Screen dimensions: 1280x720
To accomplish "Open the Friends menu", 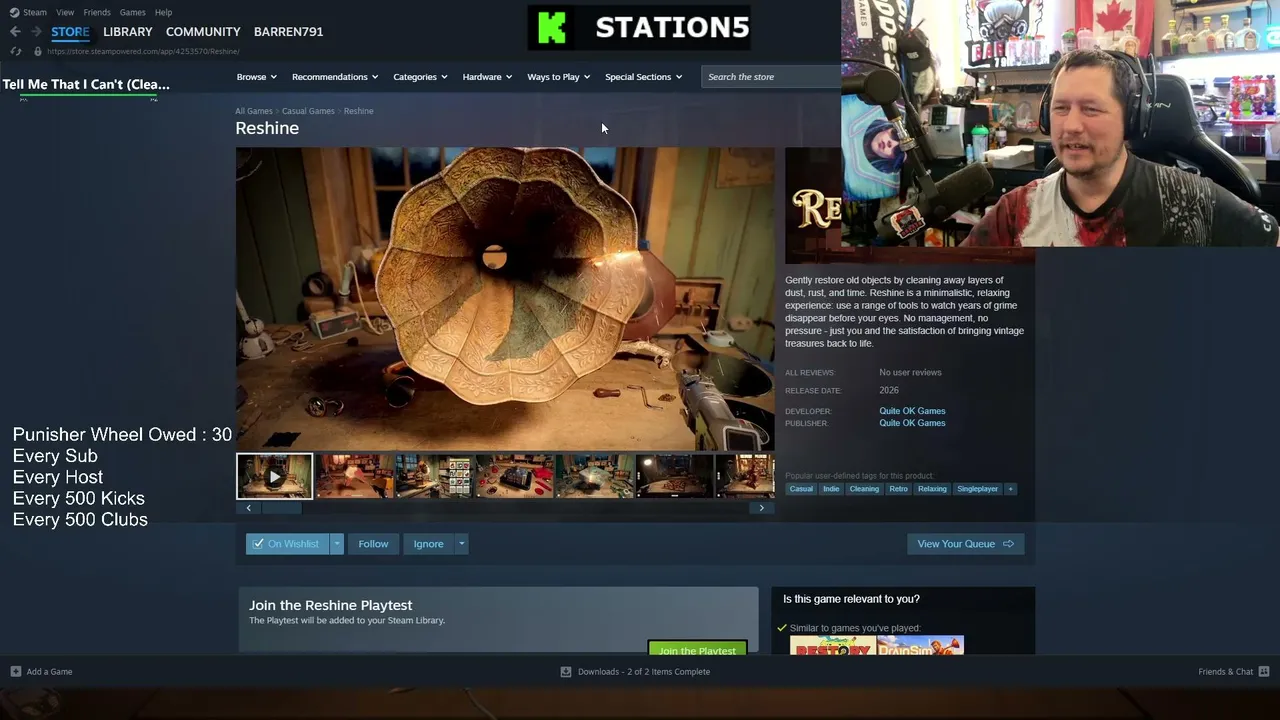I will pos(97,12).
